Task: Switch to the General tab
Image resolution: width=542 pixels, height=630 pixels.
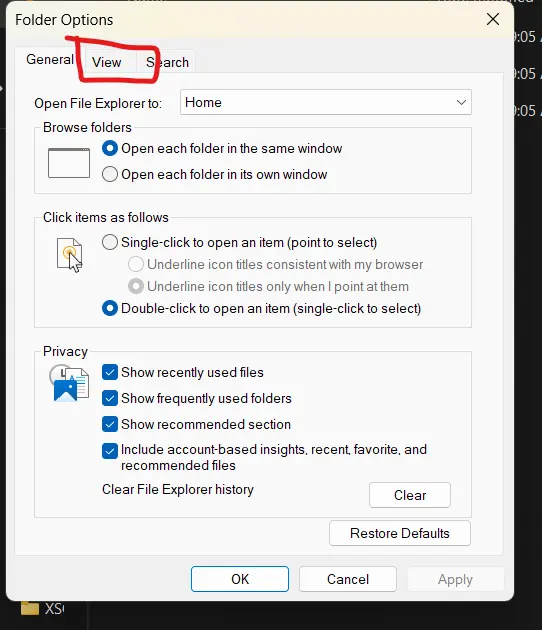Action: tap(50, 59)
